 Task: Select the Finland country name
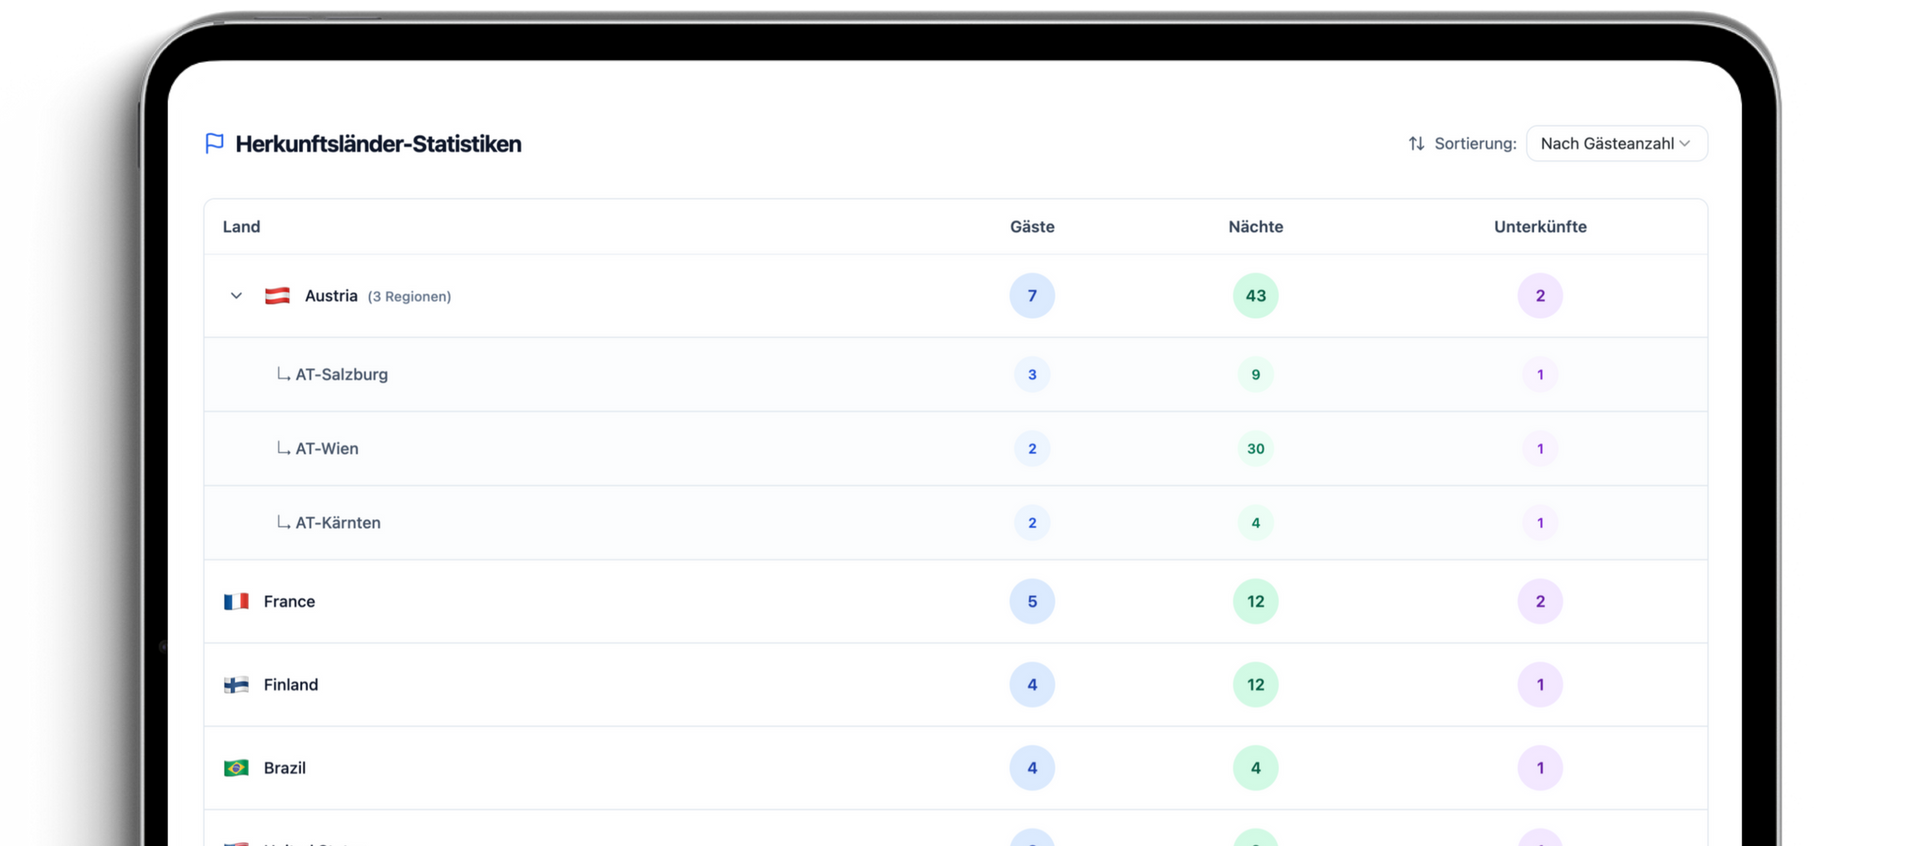291,685
